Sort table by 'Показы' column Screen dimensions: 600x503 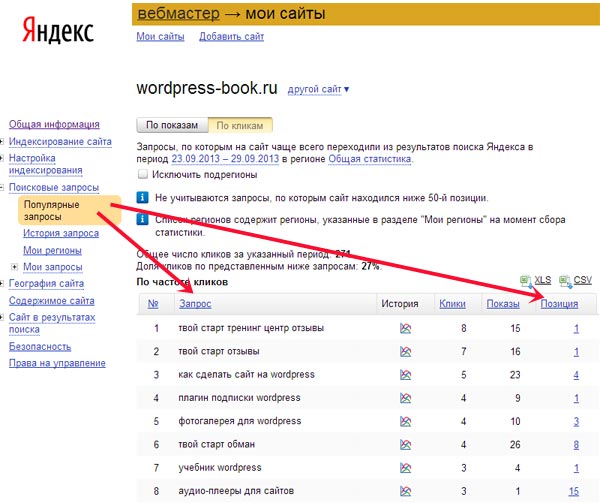coord(503,304)
